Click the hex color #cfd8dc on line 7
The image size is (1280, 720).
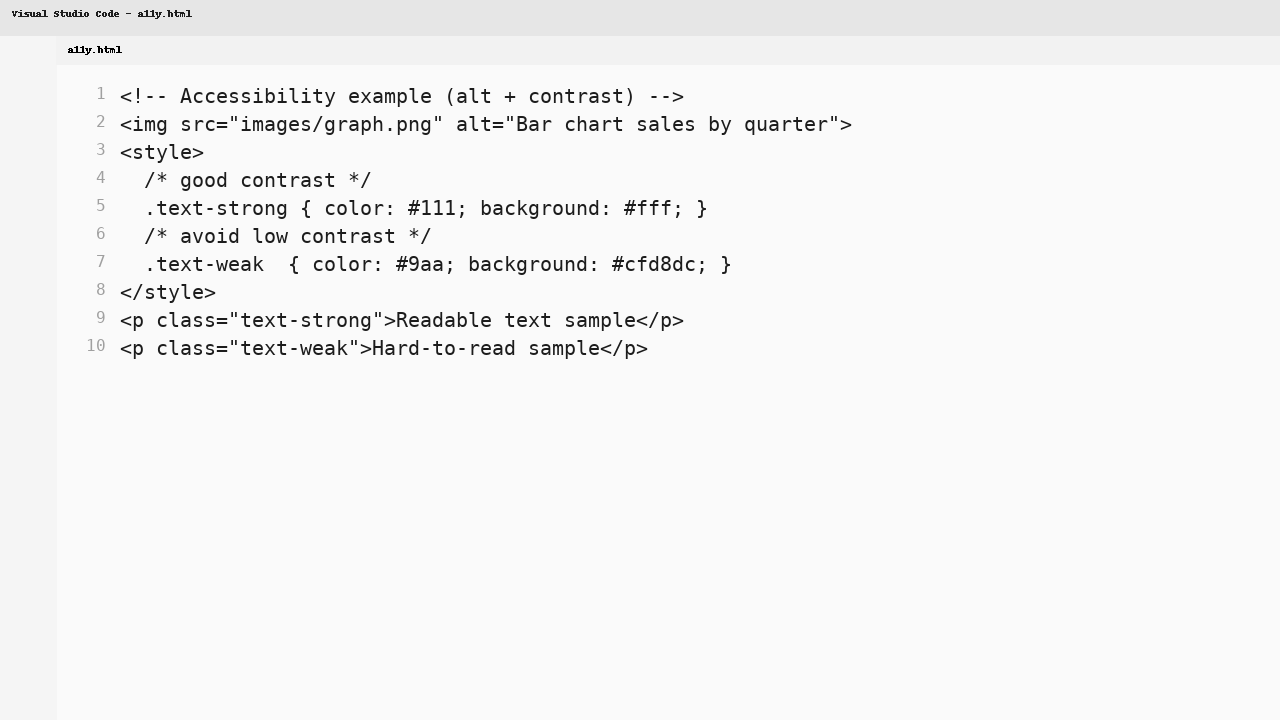tap(655, 264)
